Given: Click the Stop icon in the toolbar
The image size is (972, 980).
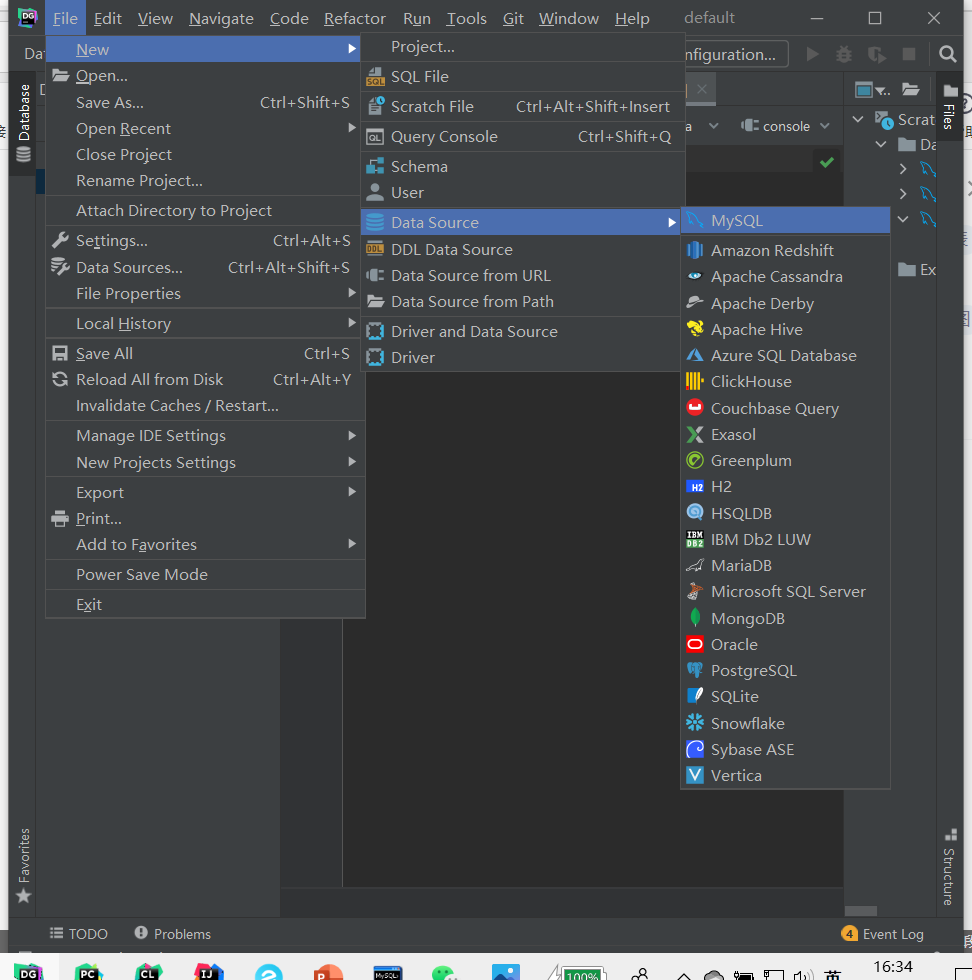Looking at the screenshot, I should [x=910, y=54].
